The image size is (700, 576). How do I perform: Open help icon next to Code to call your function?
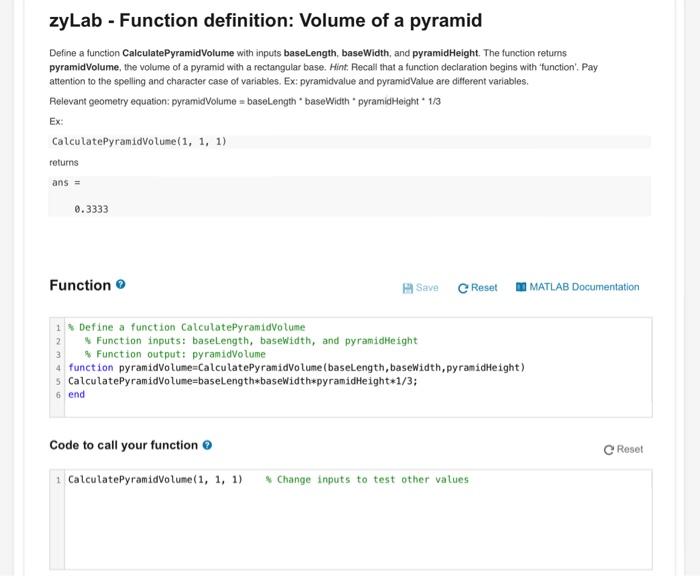click(x=206, y=445)
